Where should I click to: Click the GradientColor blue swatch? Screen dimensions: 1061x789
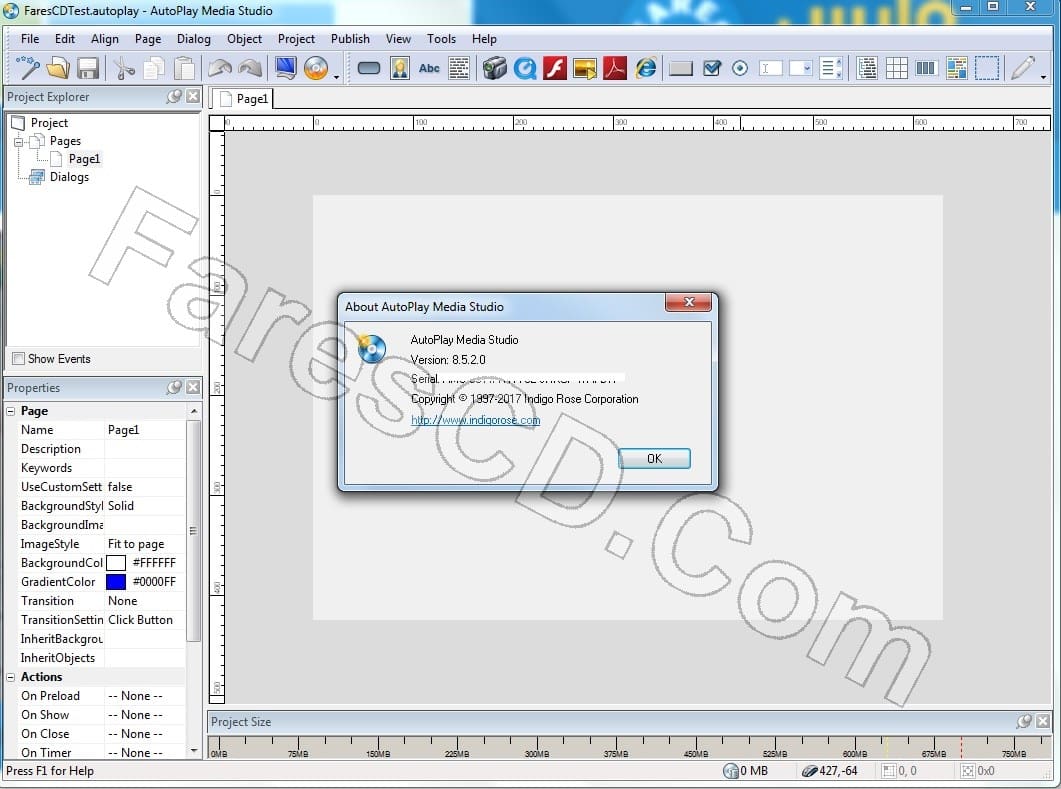click(116, 582)
